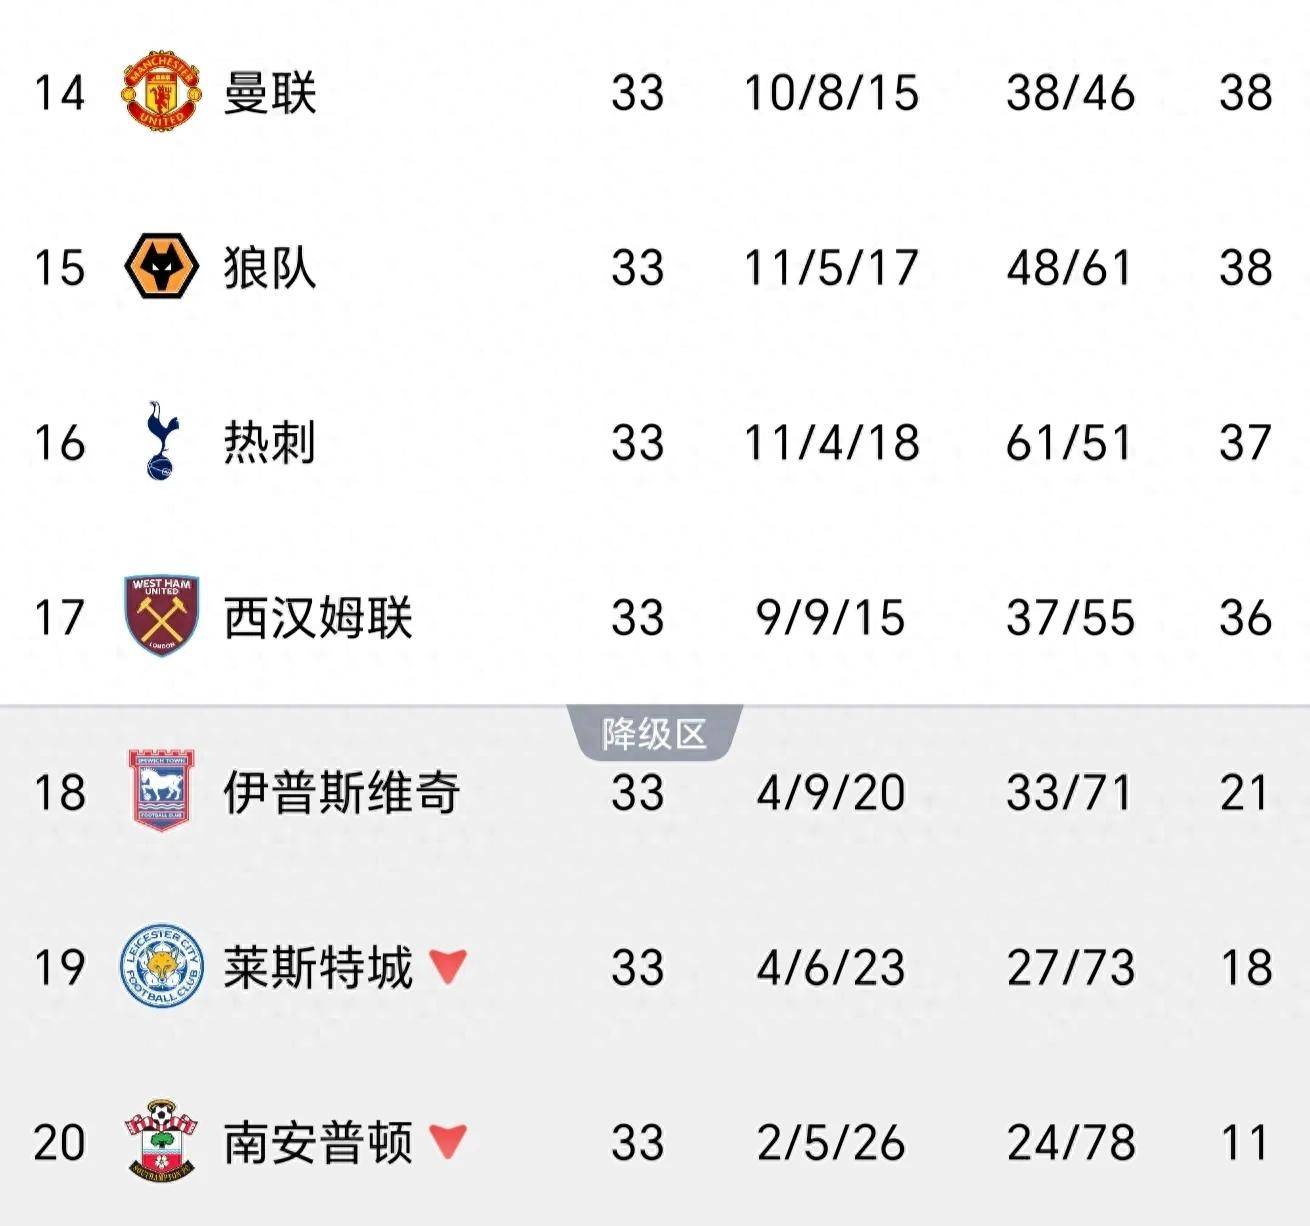Tap the 莱斯特城 team name

tap(317, 967)
